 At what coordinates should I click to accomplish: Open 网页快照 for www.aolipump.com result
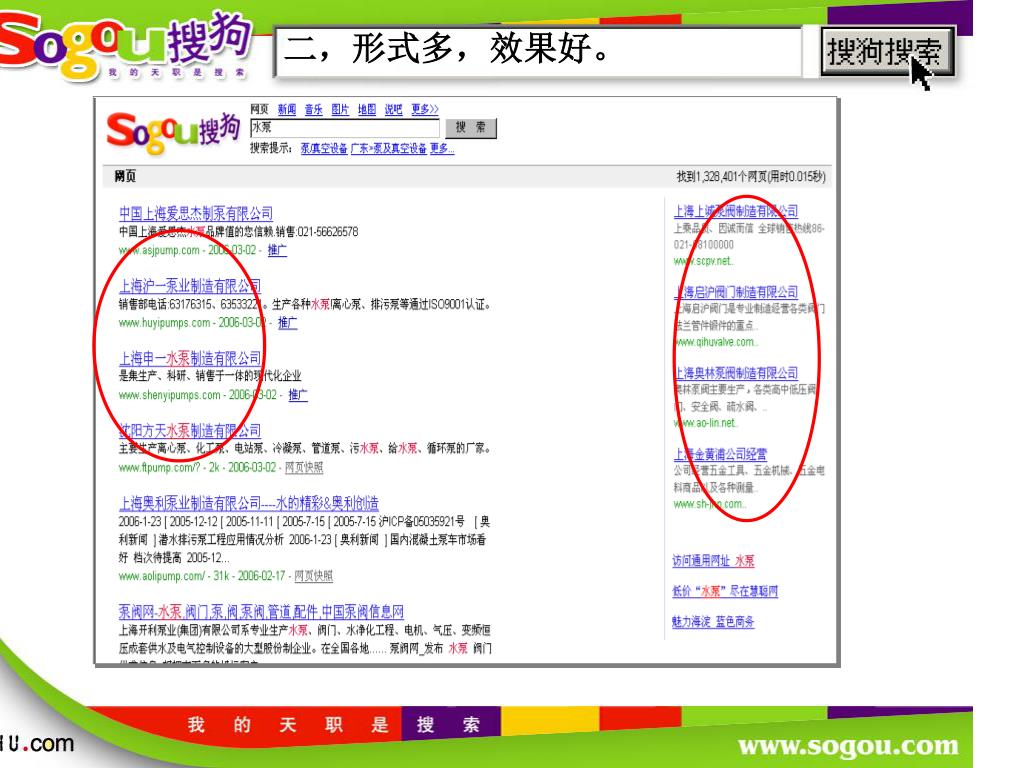[313, 576]
